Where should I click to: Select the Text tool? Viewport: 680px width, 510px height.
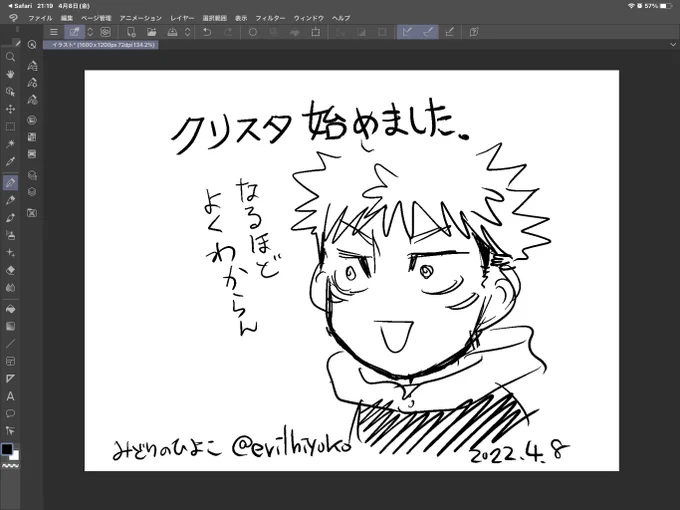pyautogui.click(x=10, y=396)
